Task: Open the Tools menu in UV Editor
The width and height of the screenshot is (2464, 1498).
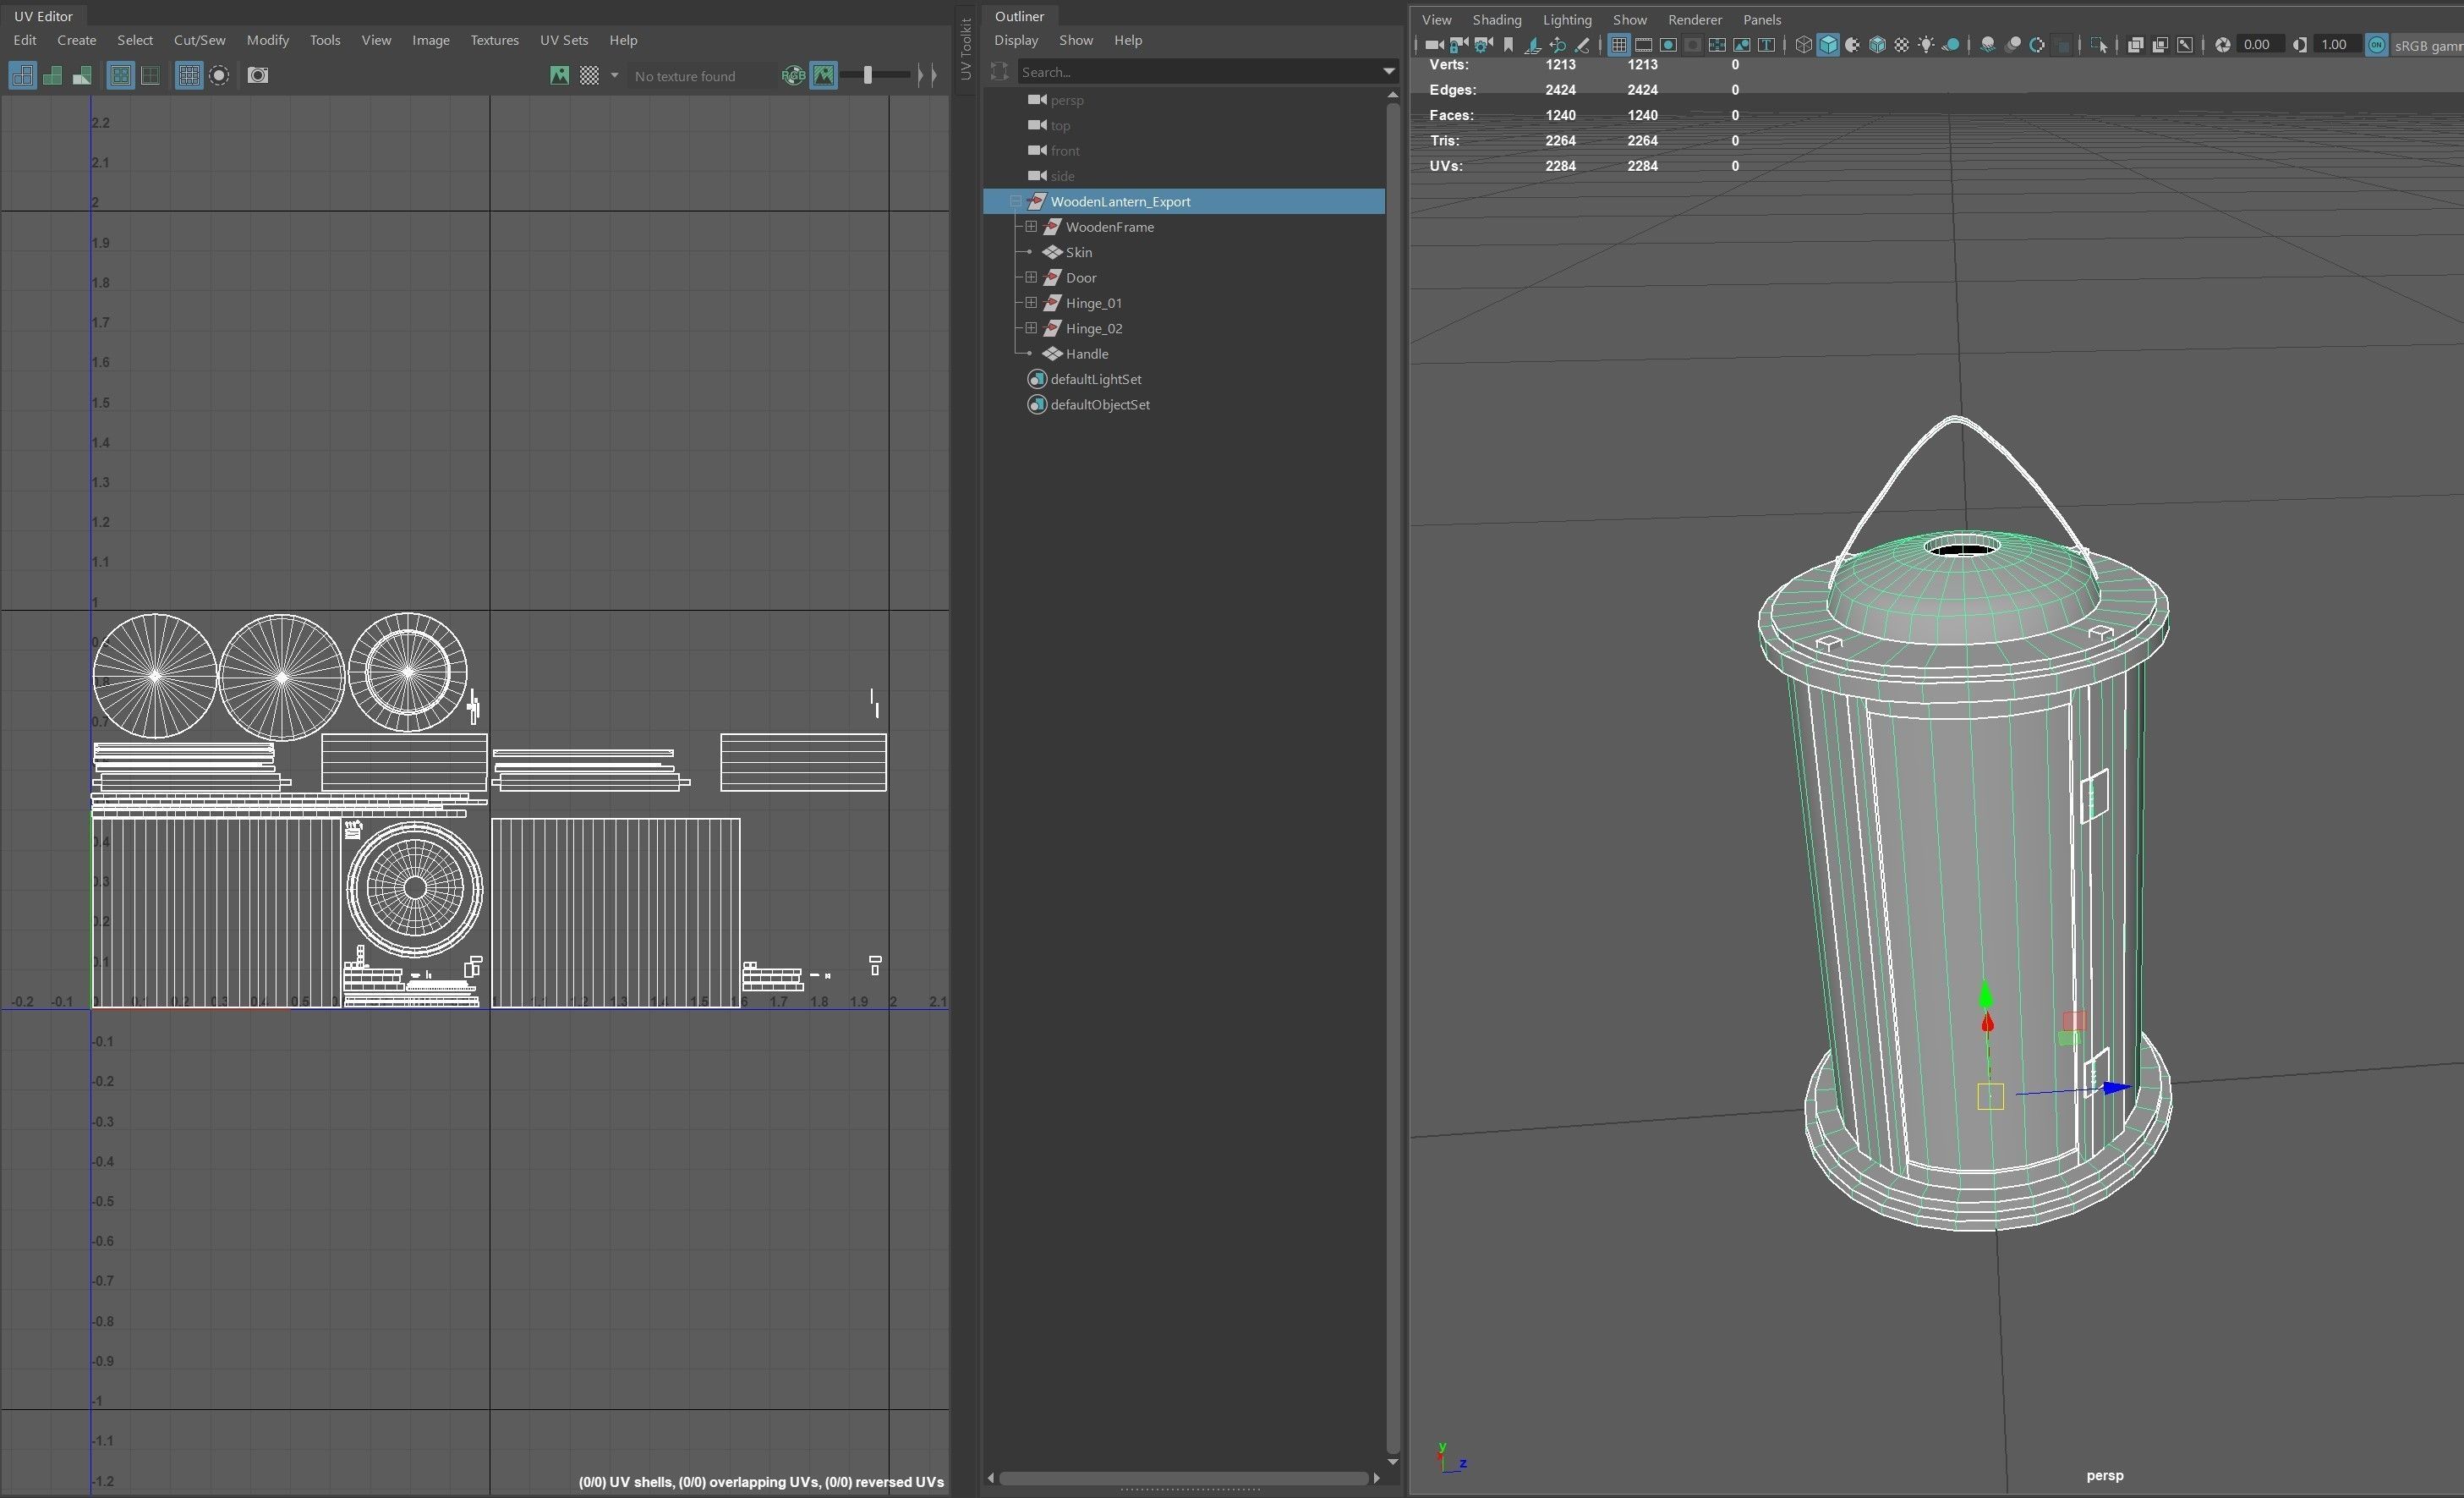Action: coord(324,40)
